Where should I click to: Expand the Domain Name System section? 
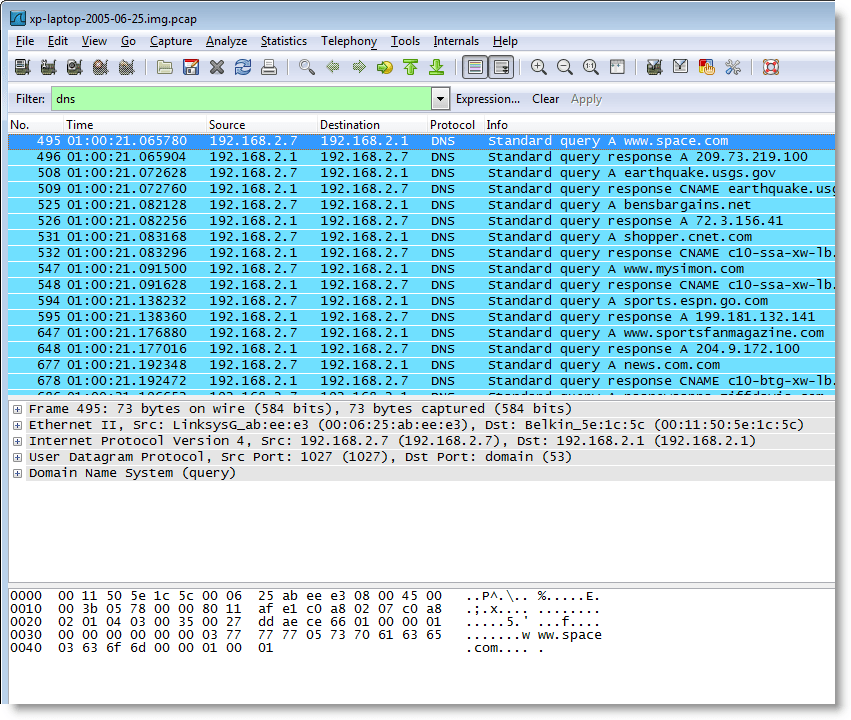point(17,473)
